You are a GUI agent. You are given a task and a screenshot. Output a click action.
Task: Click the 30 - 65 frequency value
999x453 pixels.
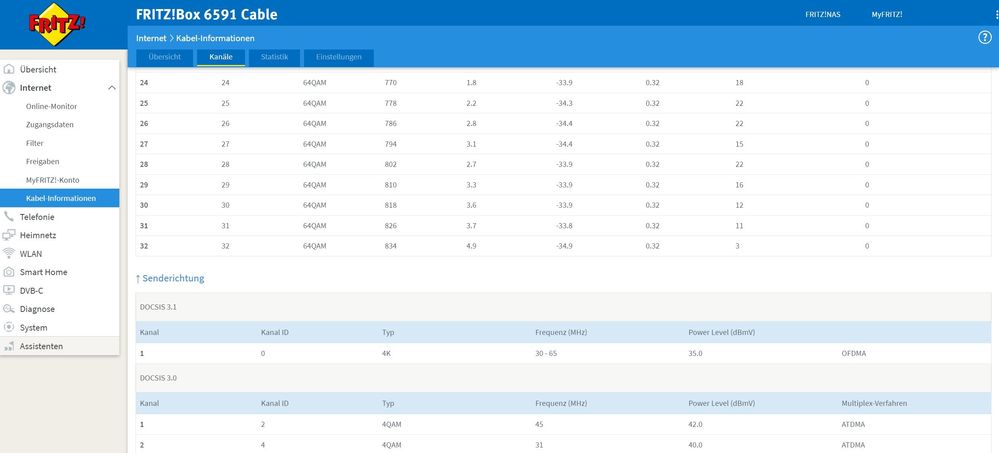point(546,353)
